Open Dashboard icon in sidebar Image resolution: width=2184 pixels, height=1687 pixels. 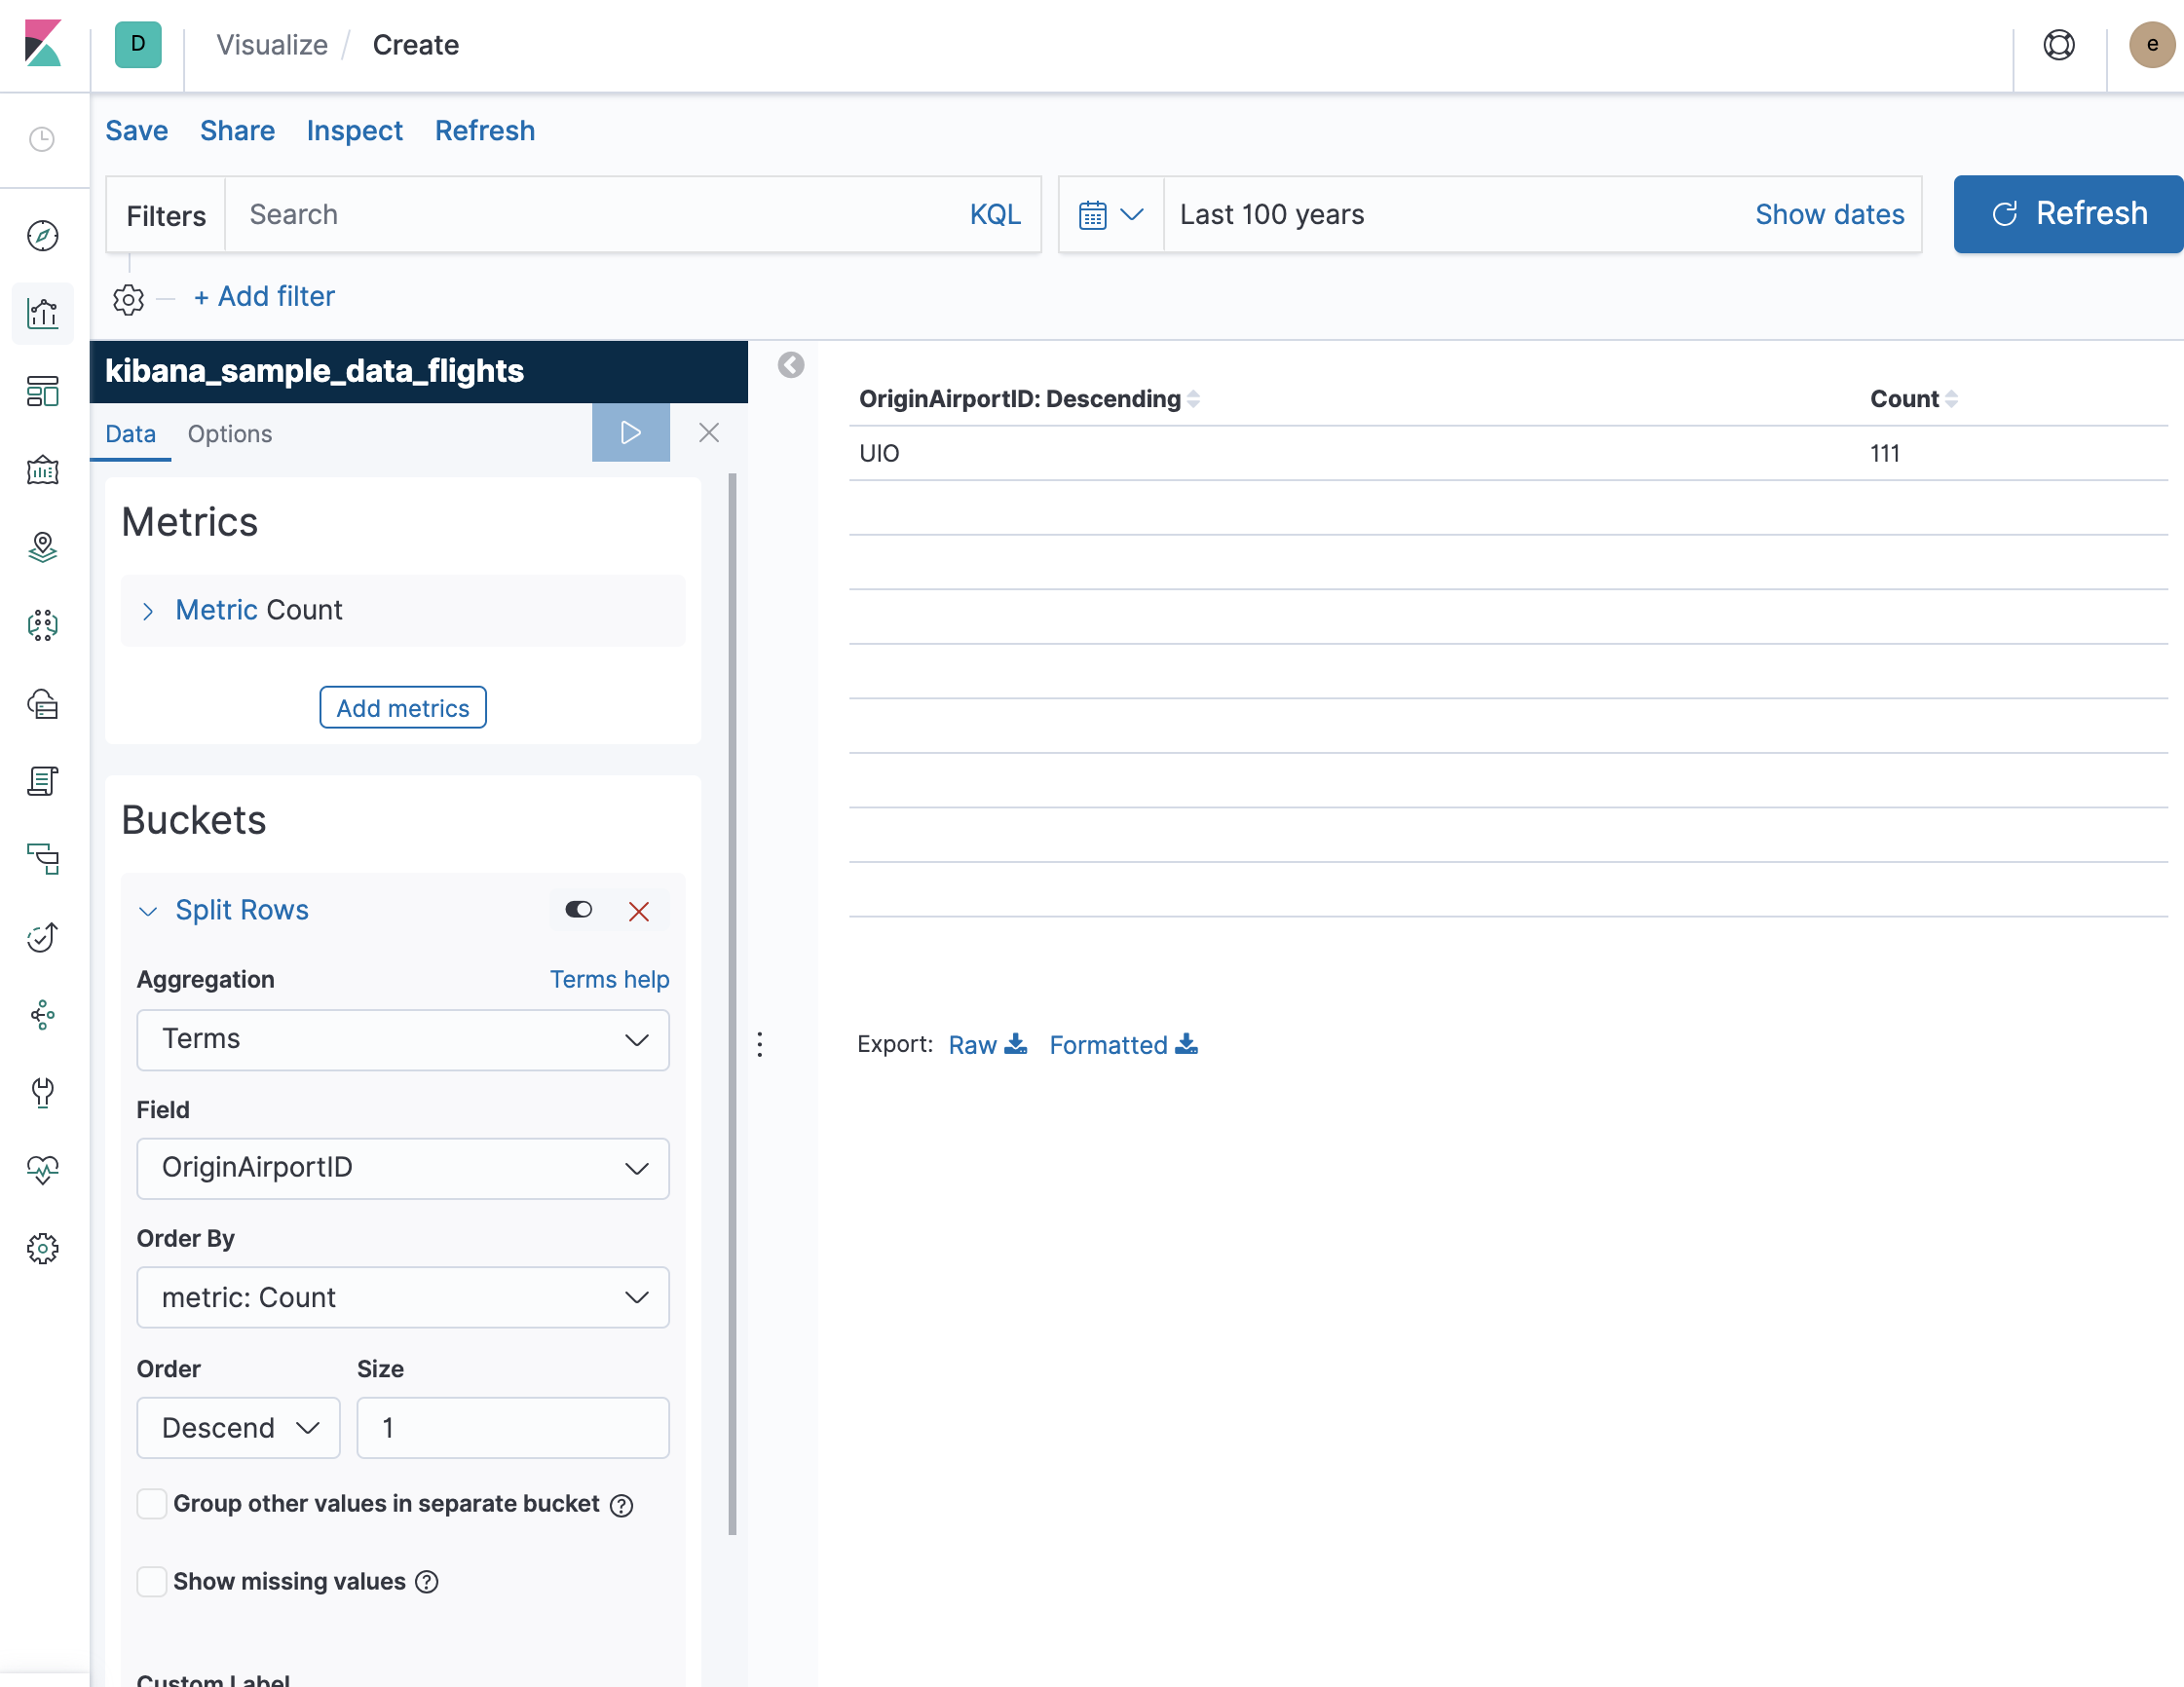[42, 391]
